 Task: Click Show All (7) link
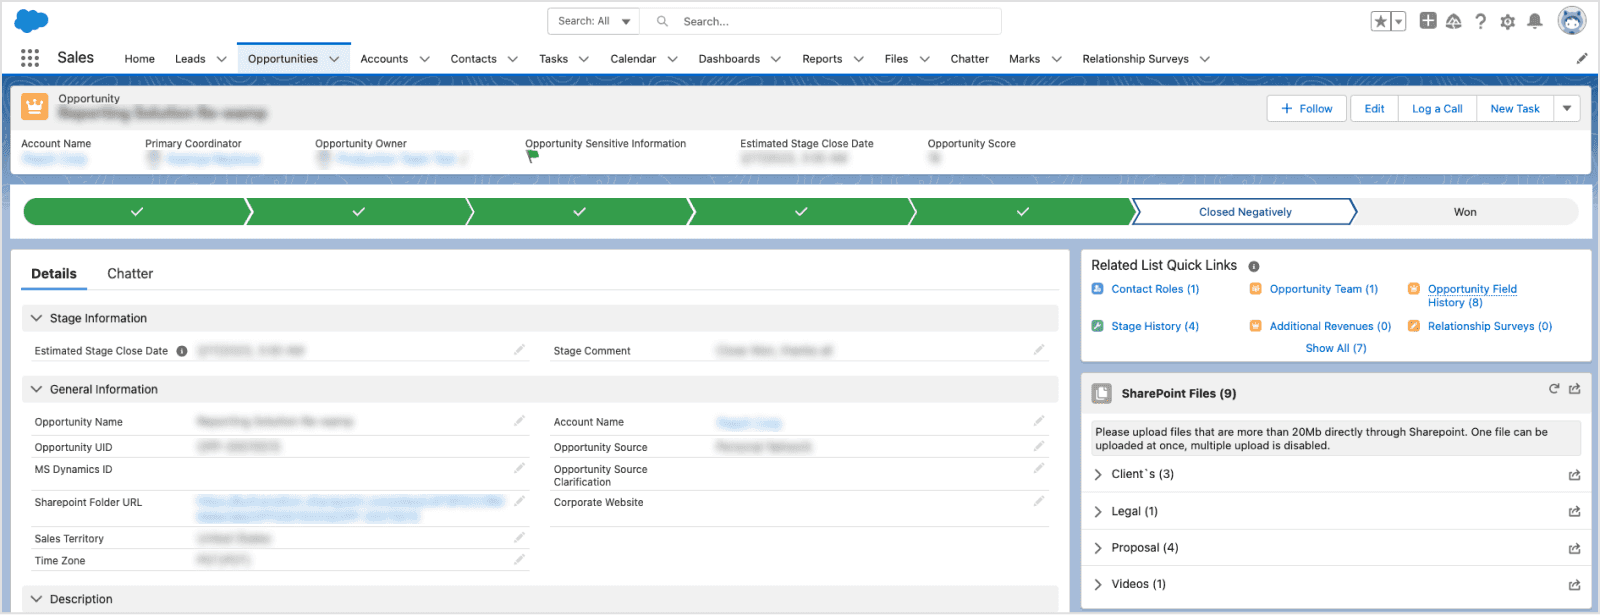tap(1335, 348)
